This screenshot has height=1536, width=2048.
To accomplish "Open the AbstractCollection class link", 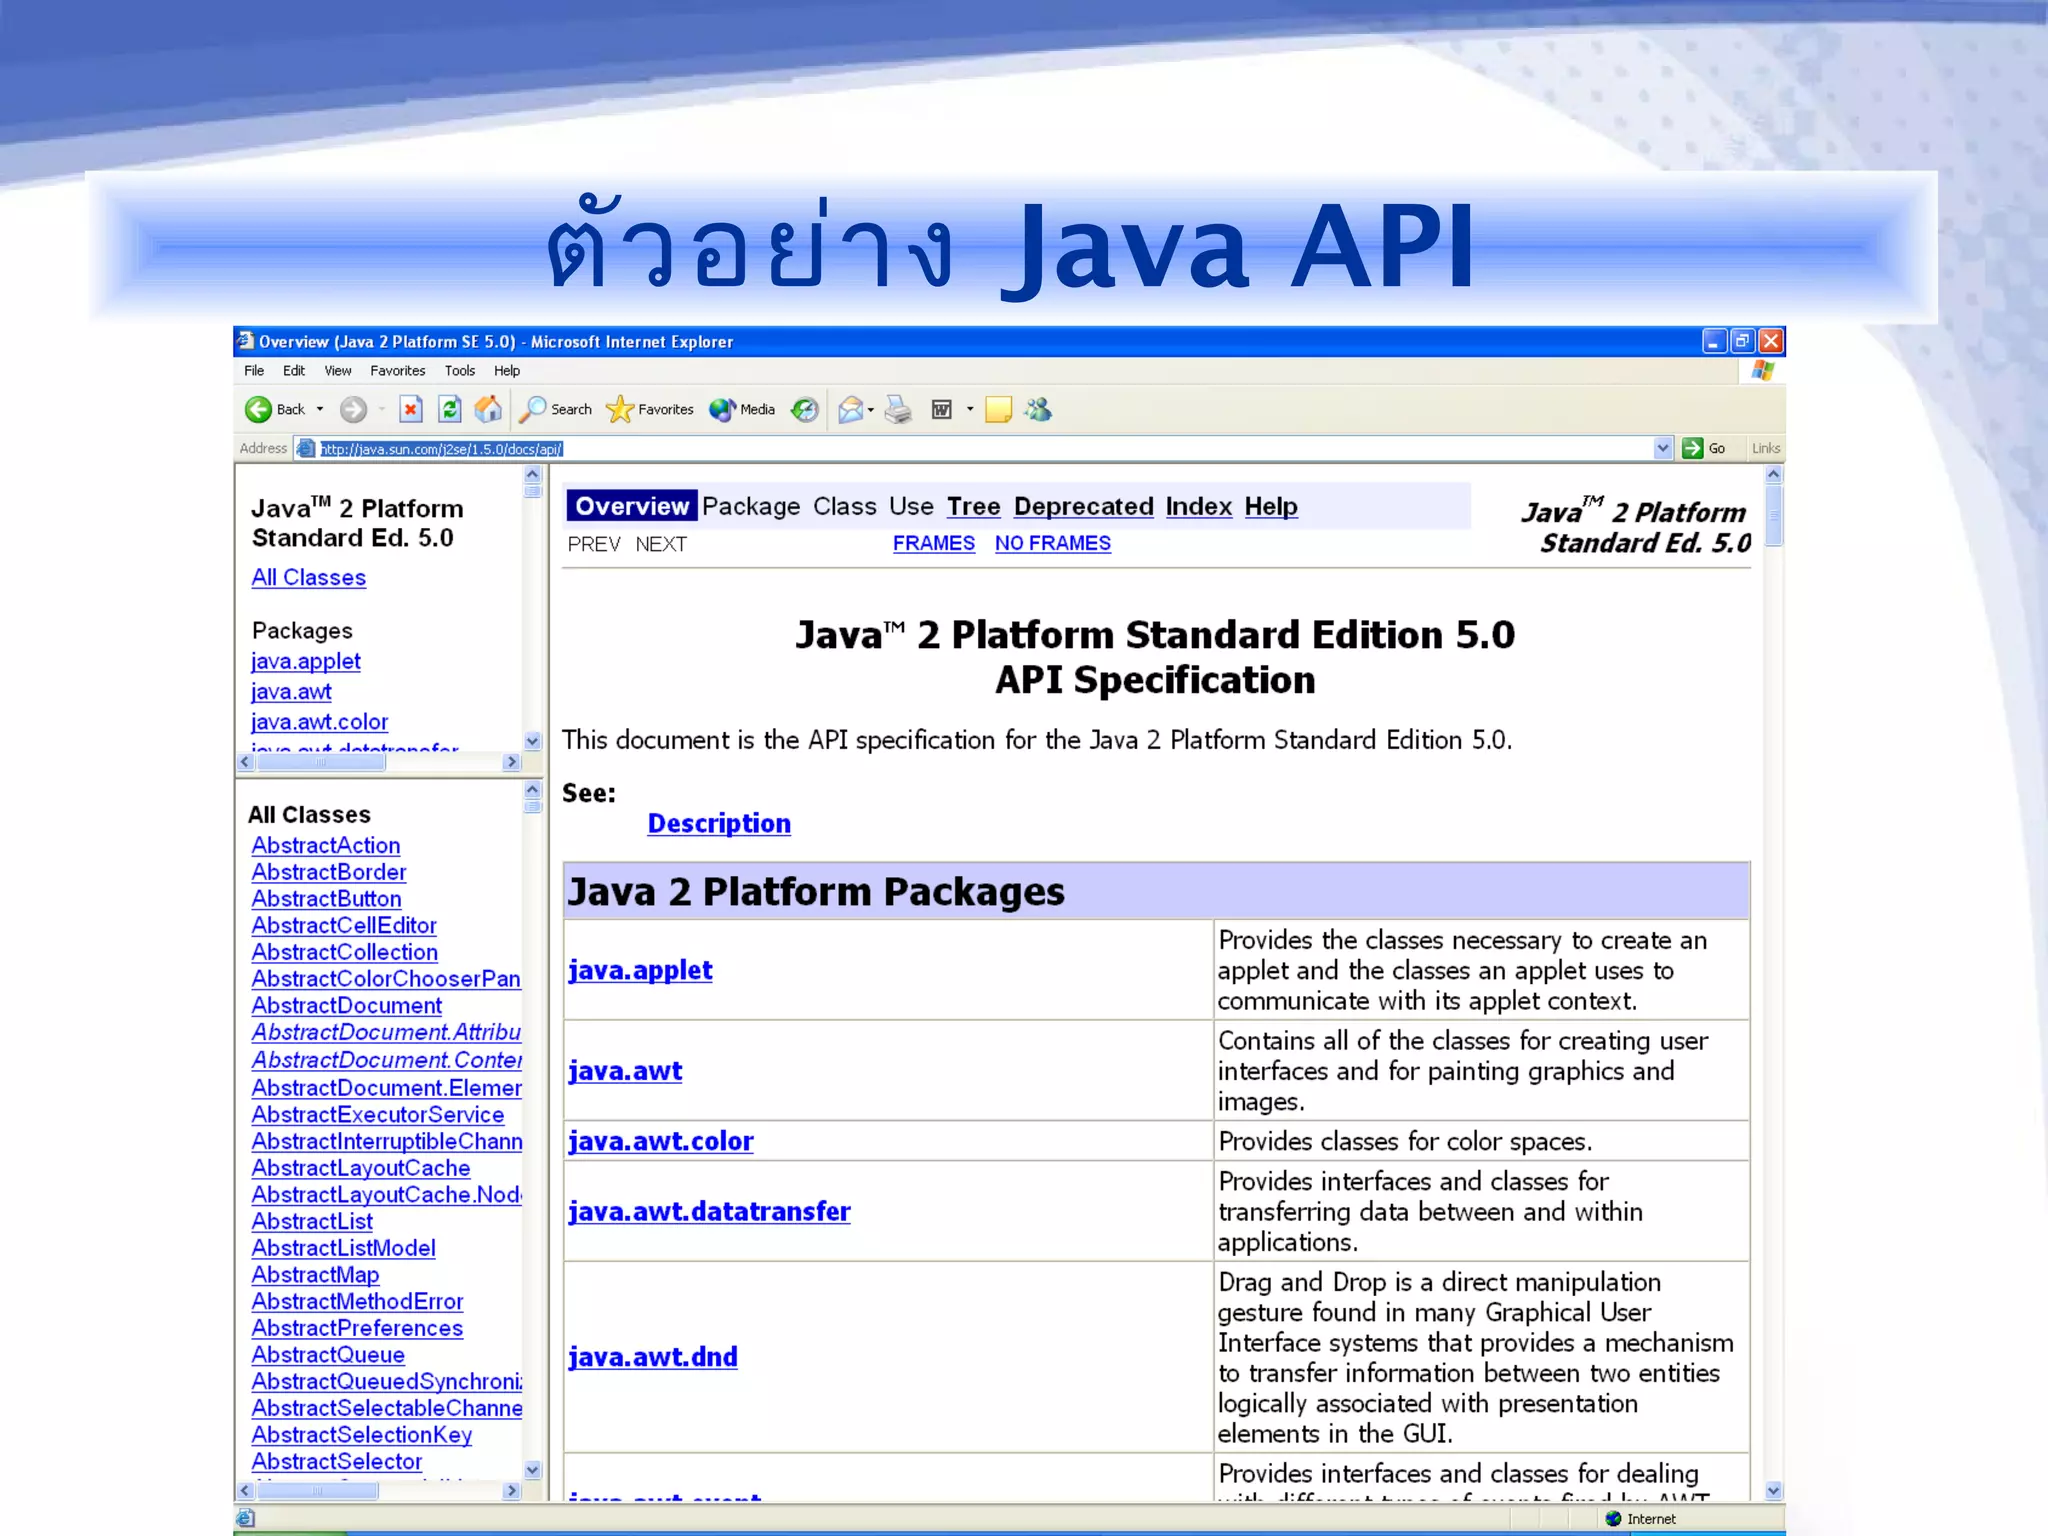I will pos(345,952).
